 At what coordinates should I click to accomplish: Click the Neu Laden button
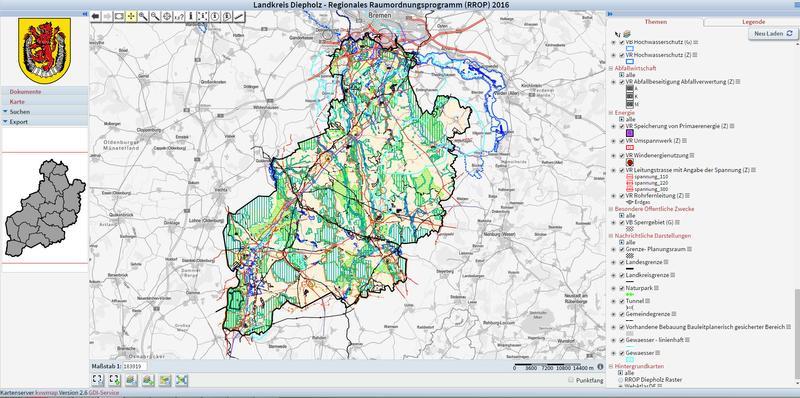pyautogui.click(x=773, y=33)
